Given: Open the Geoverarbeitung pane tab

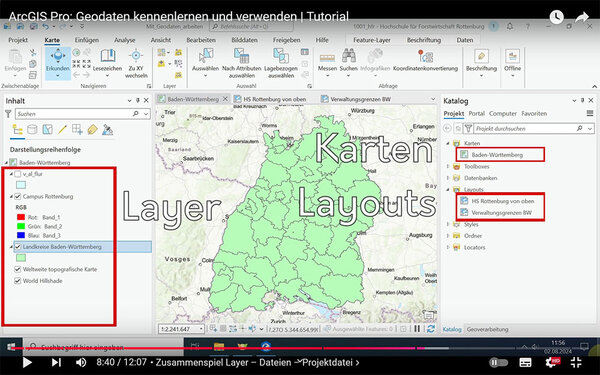Looking at the screenshot, I should click(x=487, y=329).
